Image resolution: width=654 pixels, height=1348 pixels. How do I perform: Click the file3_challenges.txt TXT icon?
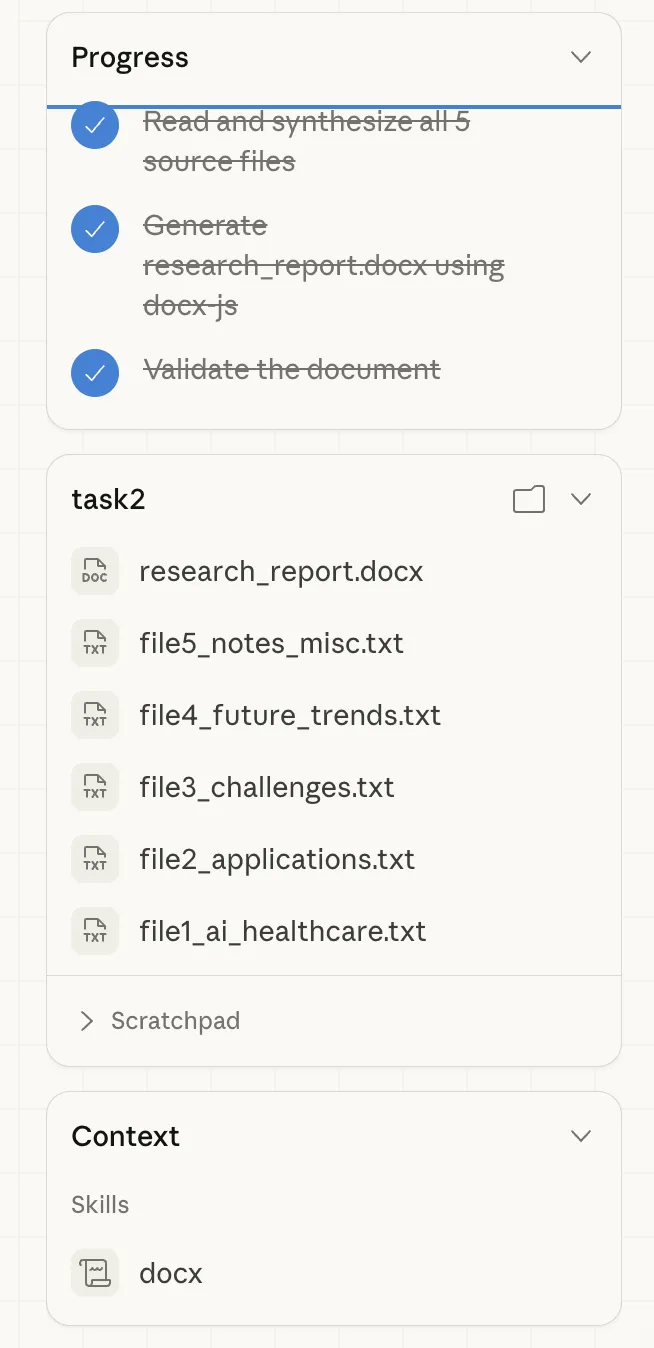[x=95, y=788]
